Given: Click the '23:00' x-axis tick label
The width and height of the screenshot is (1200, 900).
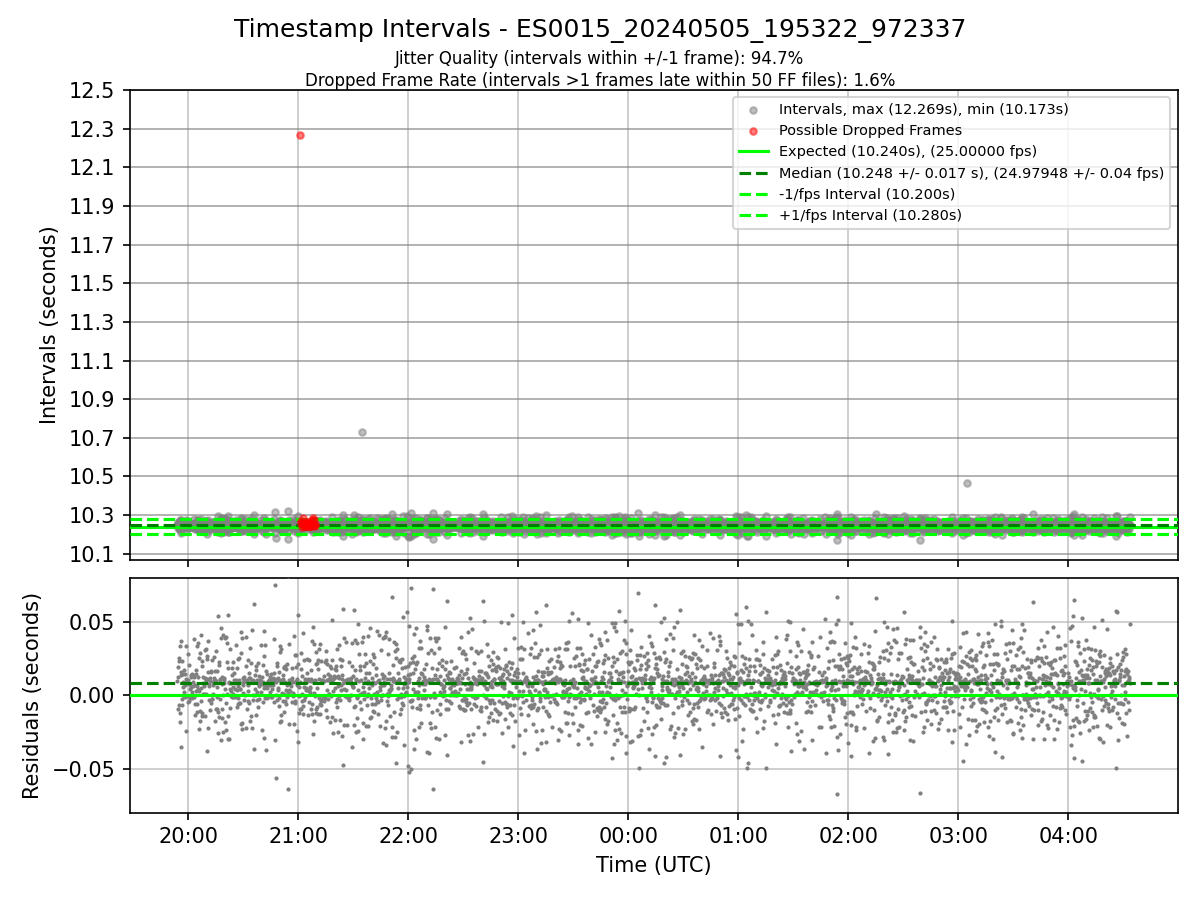Looking at the screenshot, I should (518, 835).
